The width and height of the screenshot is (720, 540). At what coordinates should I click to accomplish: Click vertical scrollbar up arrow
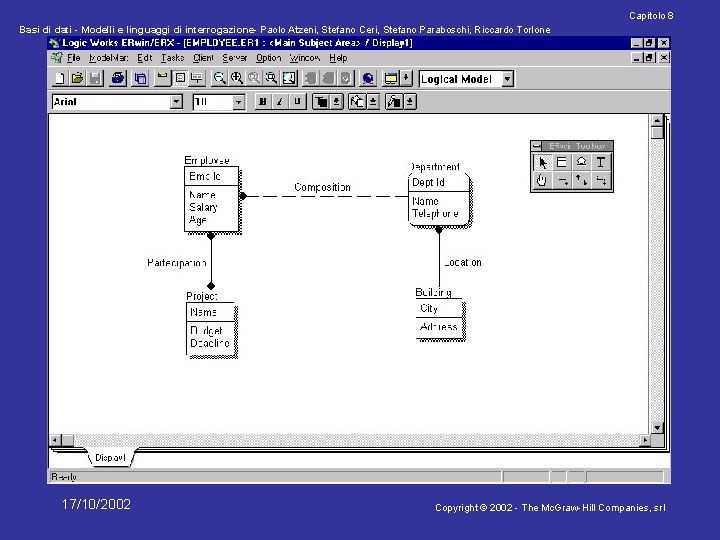click(657, 121)
